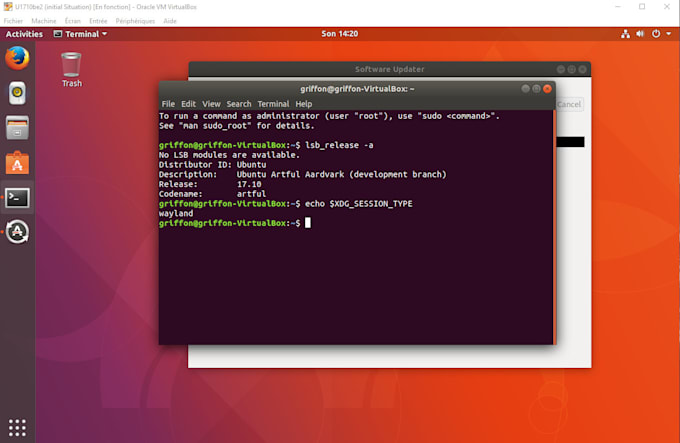Click 'Distributor ID: Ubuntu' line

coord(212,165)
